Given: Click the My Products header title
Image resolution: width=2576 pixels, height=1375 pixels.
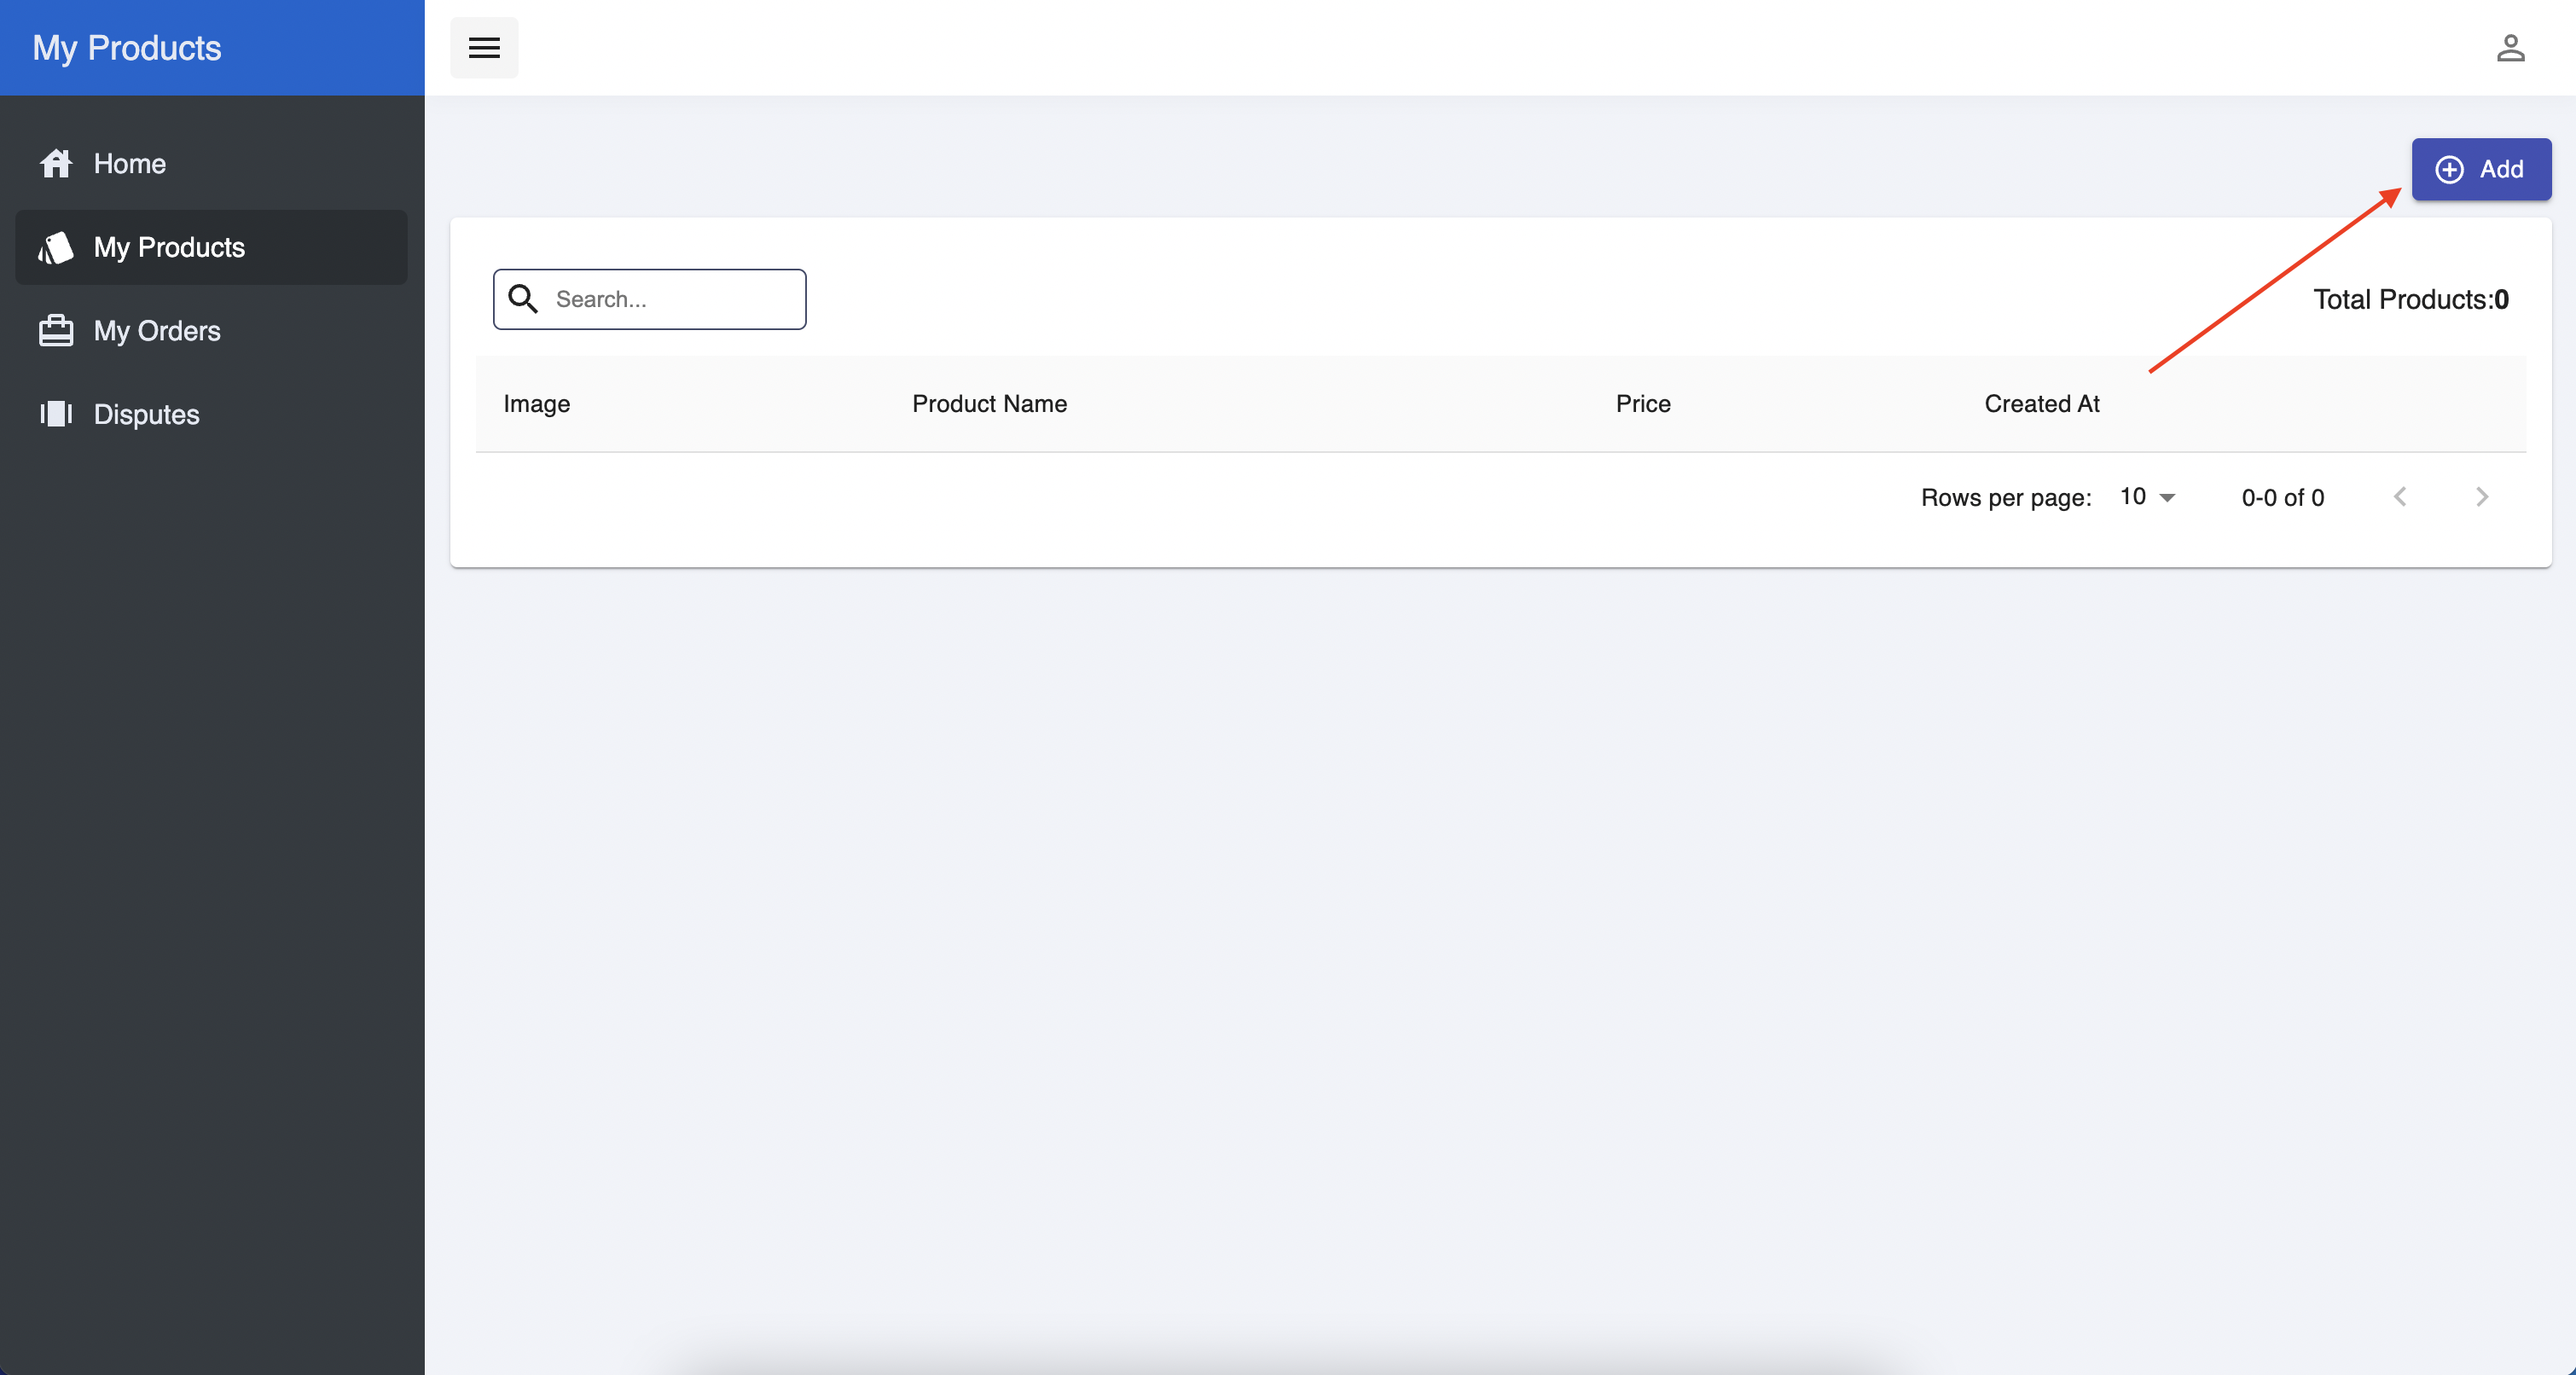Looking at the screenshot, I should pyautogui.click(x=127, y=48).
